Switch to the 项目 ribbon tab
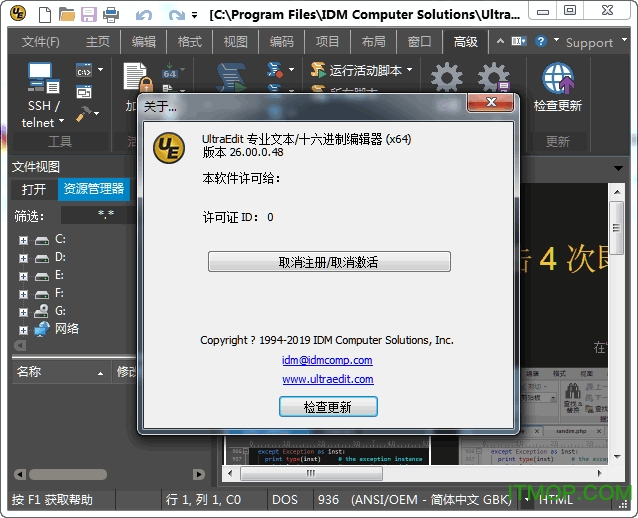638x518 pixels. tap(328, 42)
